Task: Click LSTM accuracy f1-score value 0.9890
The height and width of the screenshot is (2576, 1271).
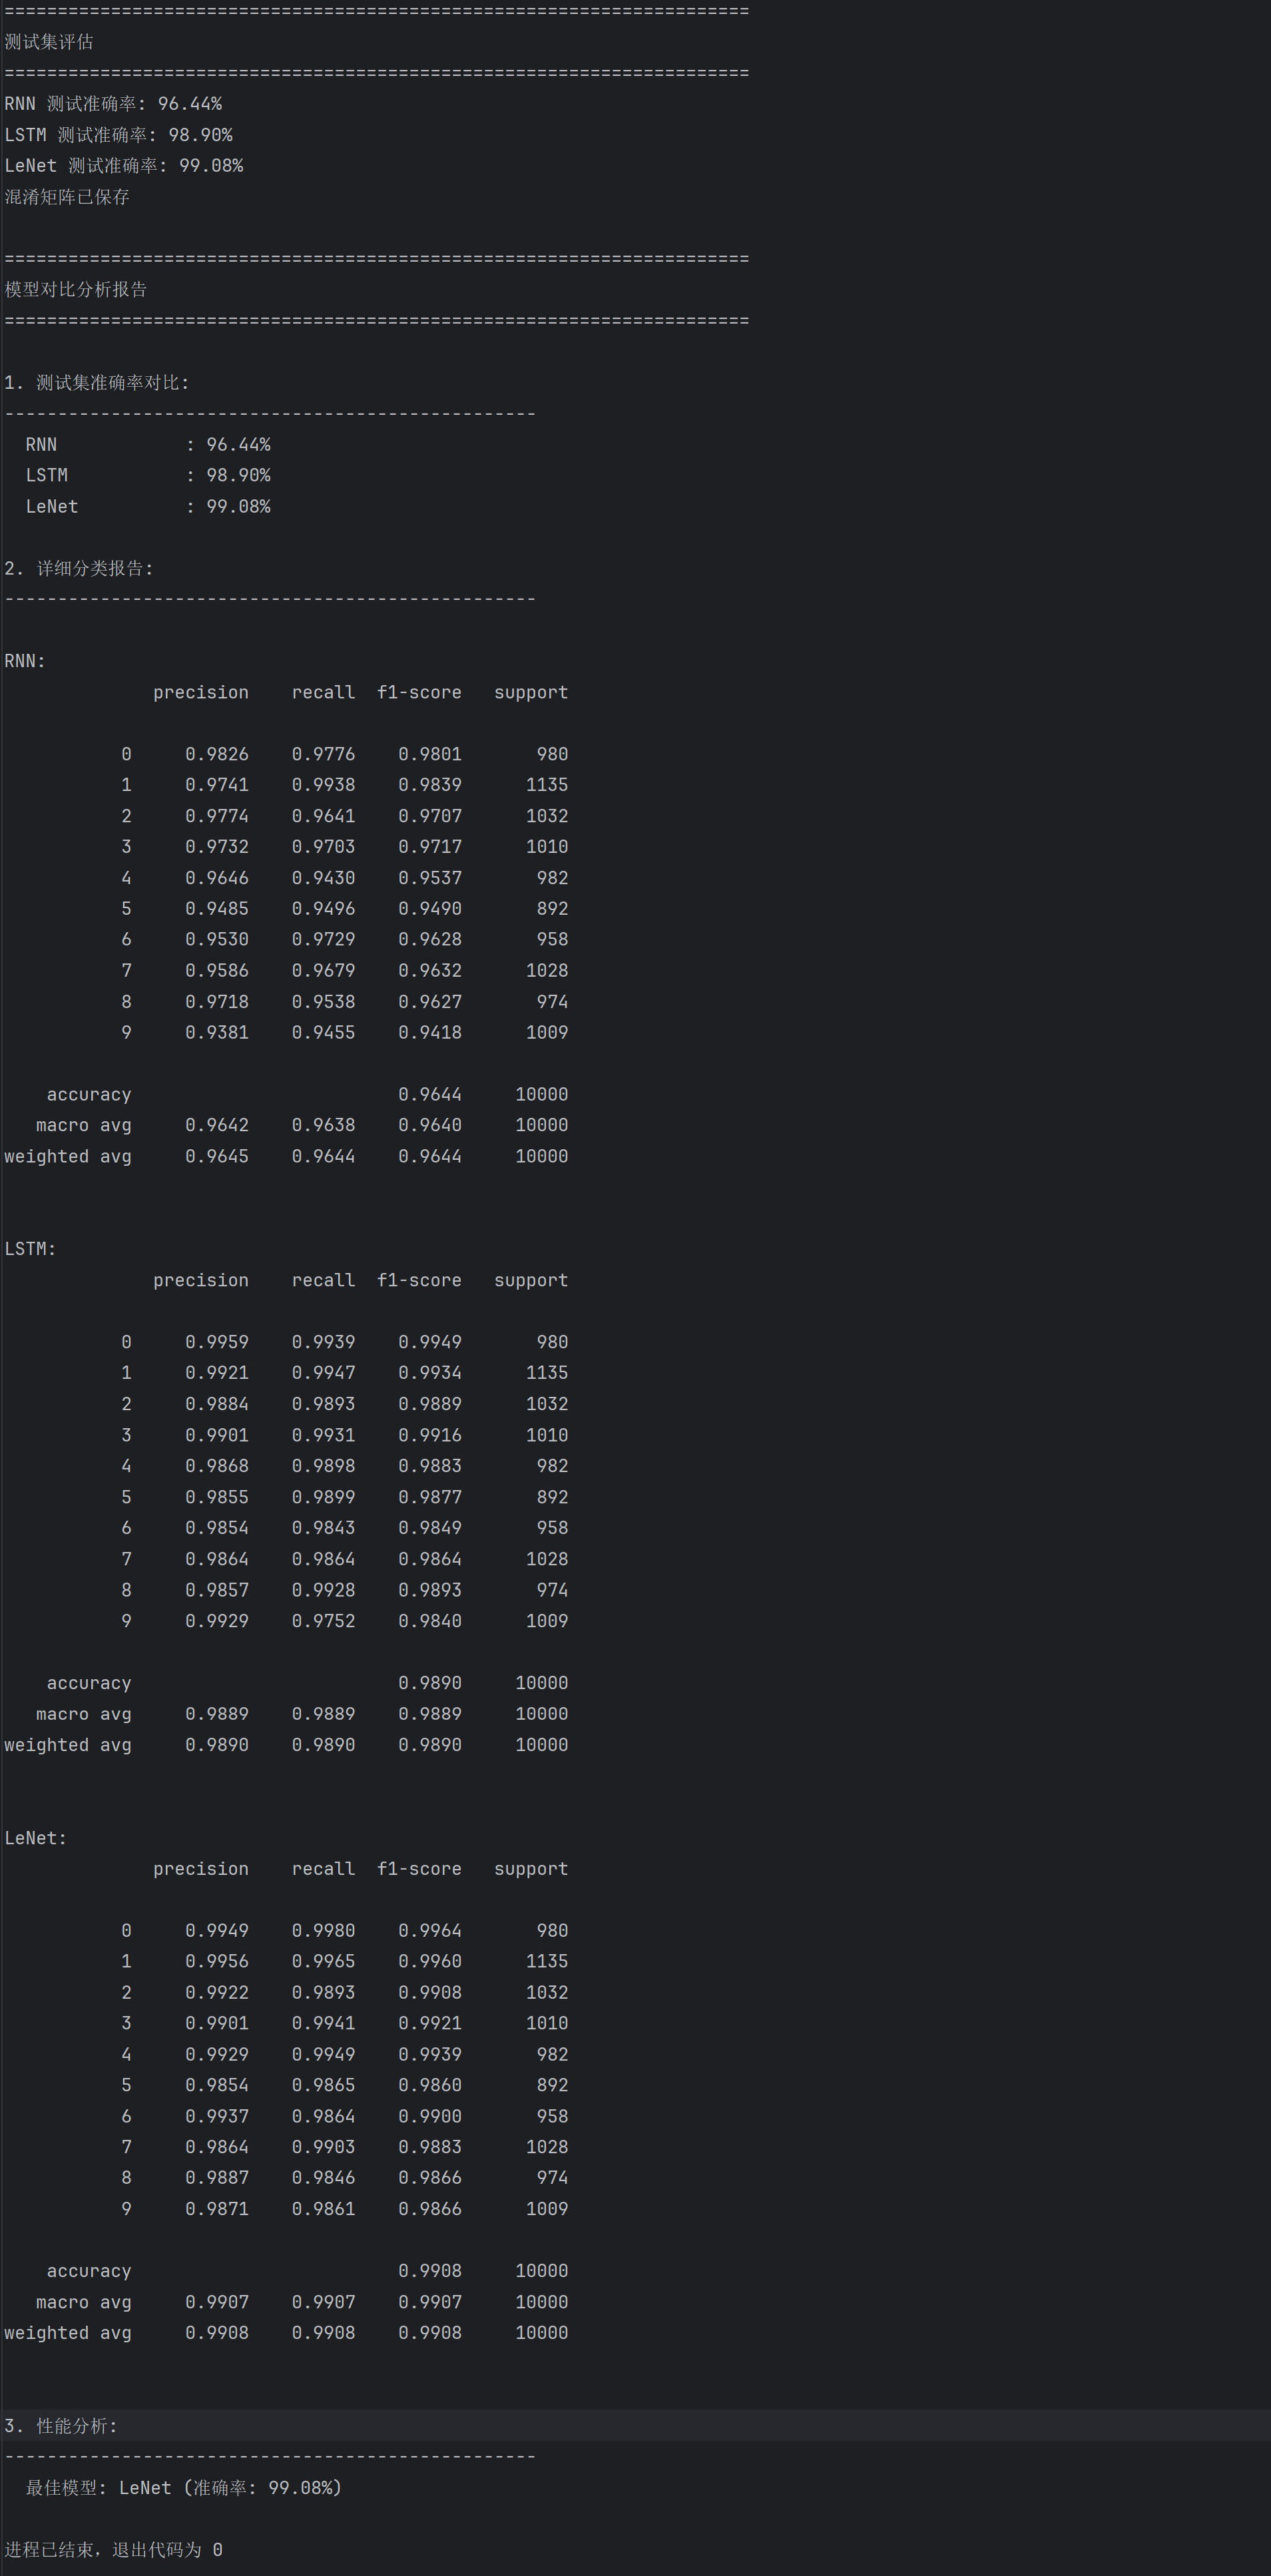Action: pyautogui.click(x=430, y=1683)
